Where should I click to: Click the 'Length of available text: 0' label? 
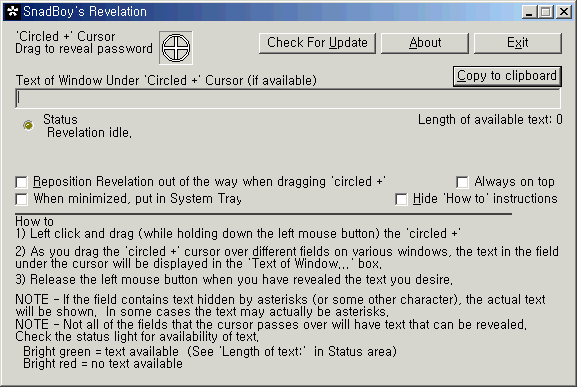tap(490, 120)
